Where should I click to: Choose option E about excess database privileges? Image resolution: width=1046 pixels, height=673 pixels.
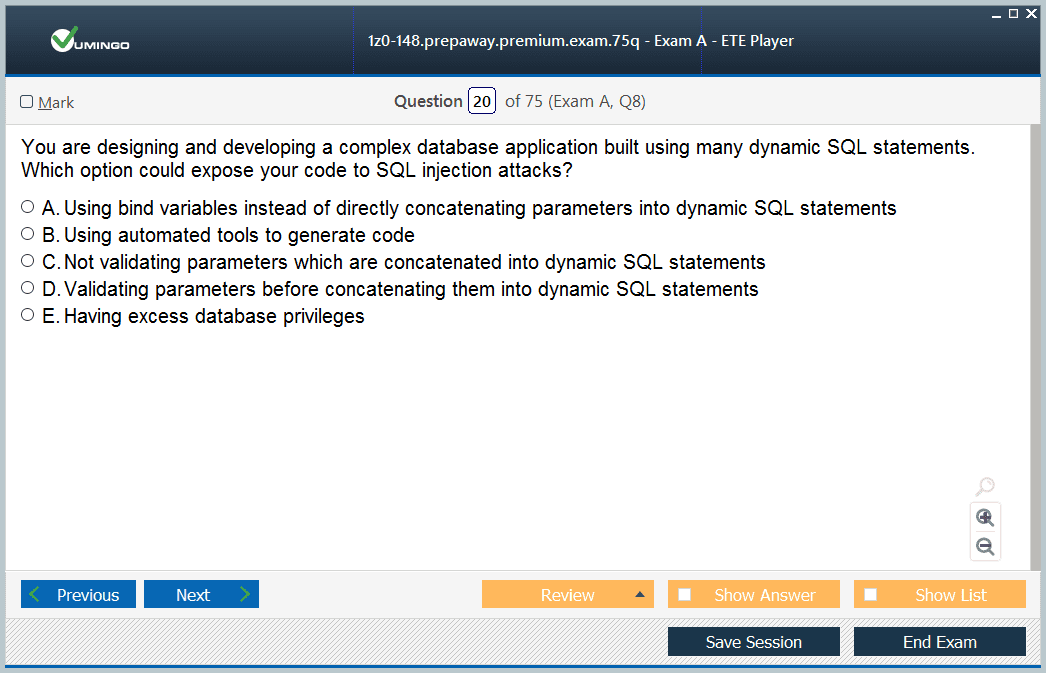(27, 315)
